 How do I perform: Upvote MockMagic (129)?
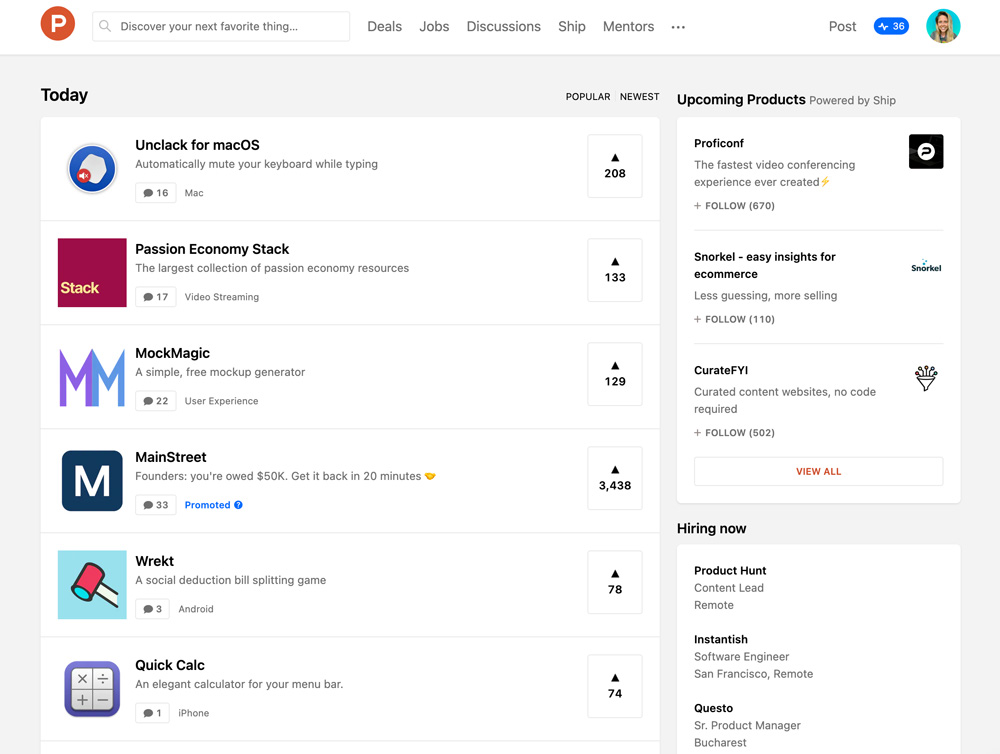coord(615,374)
